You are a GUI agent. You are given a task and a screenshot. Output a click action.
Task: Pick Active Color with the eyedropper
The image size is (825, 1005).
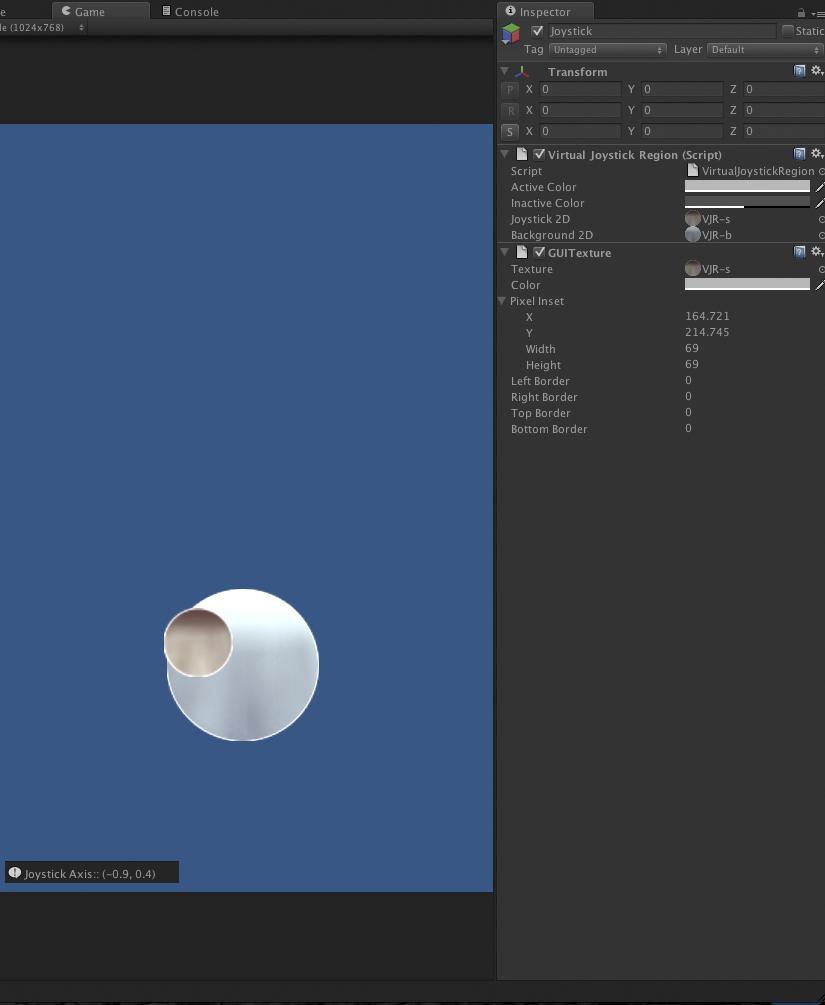pyautogui.click(x=819, y=187)
